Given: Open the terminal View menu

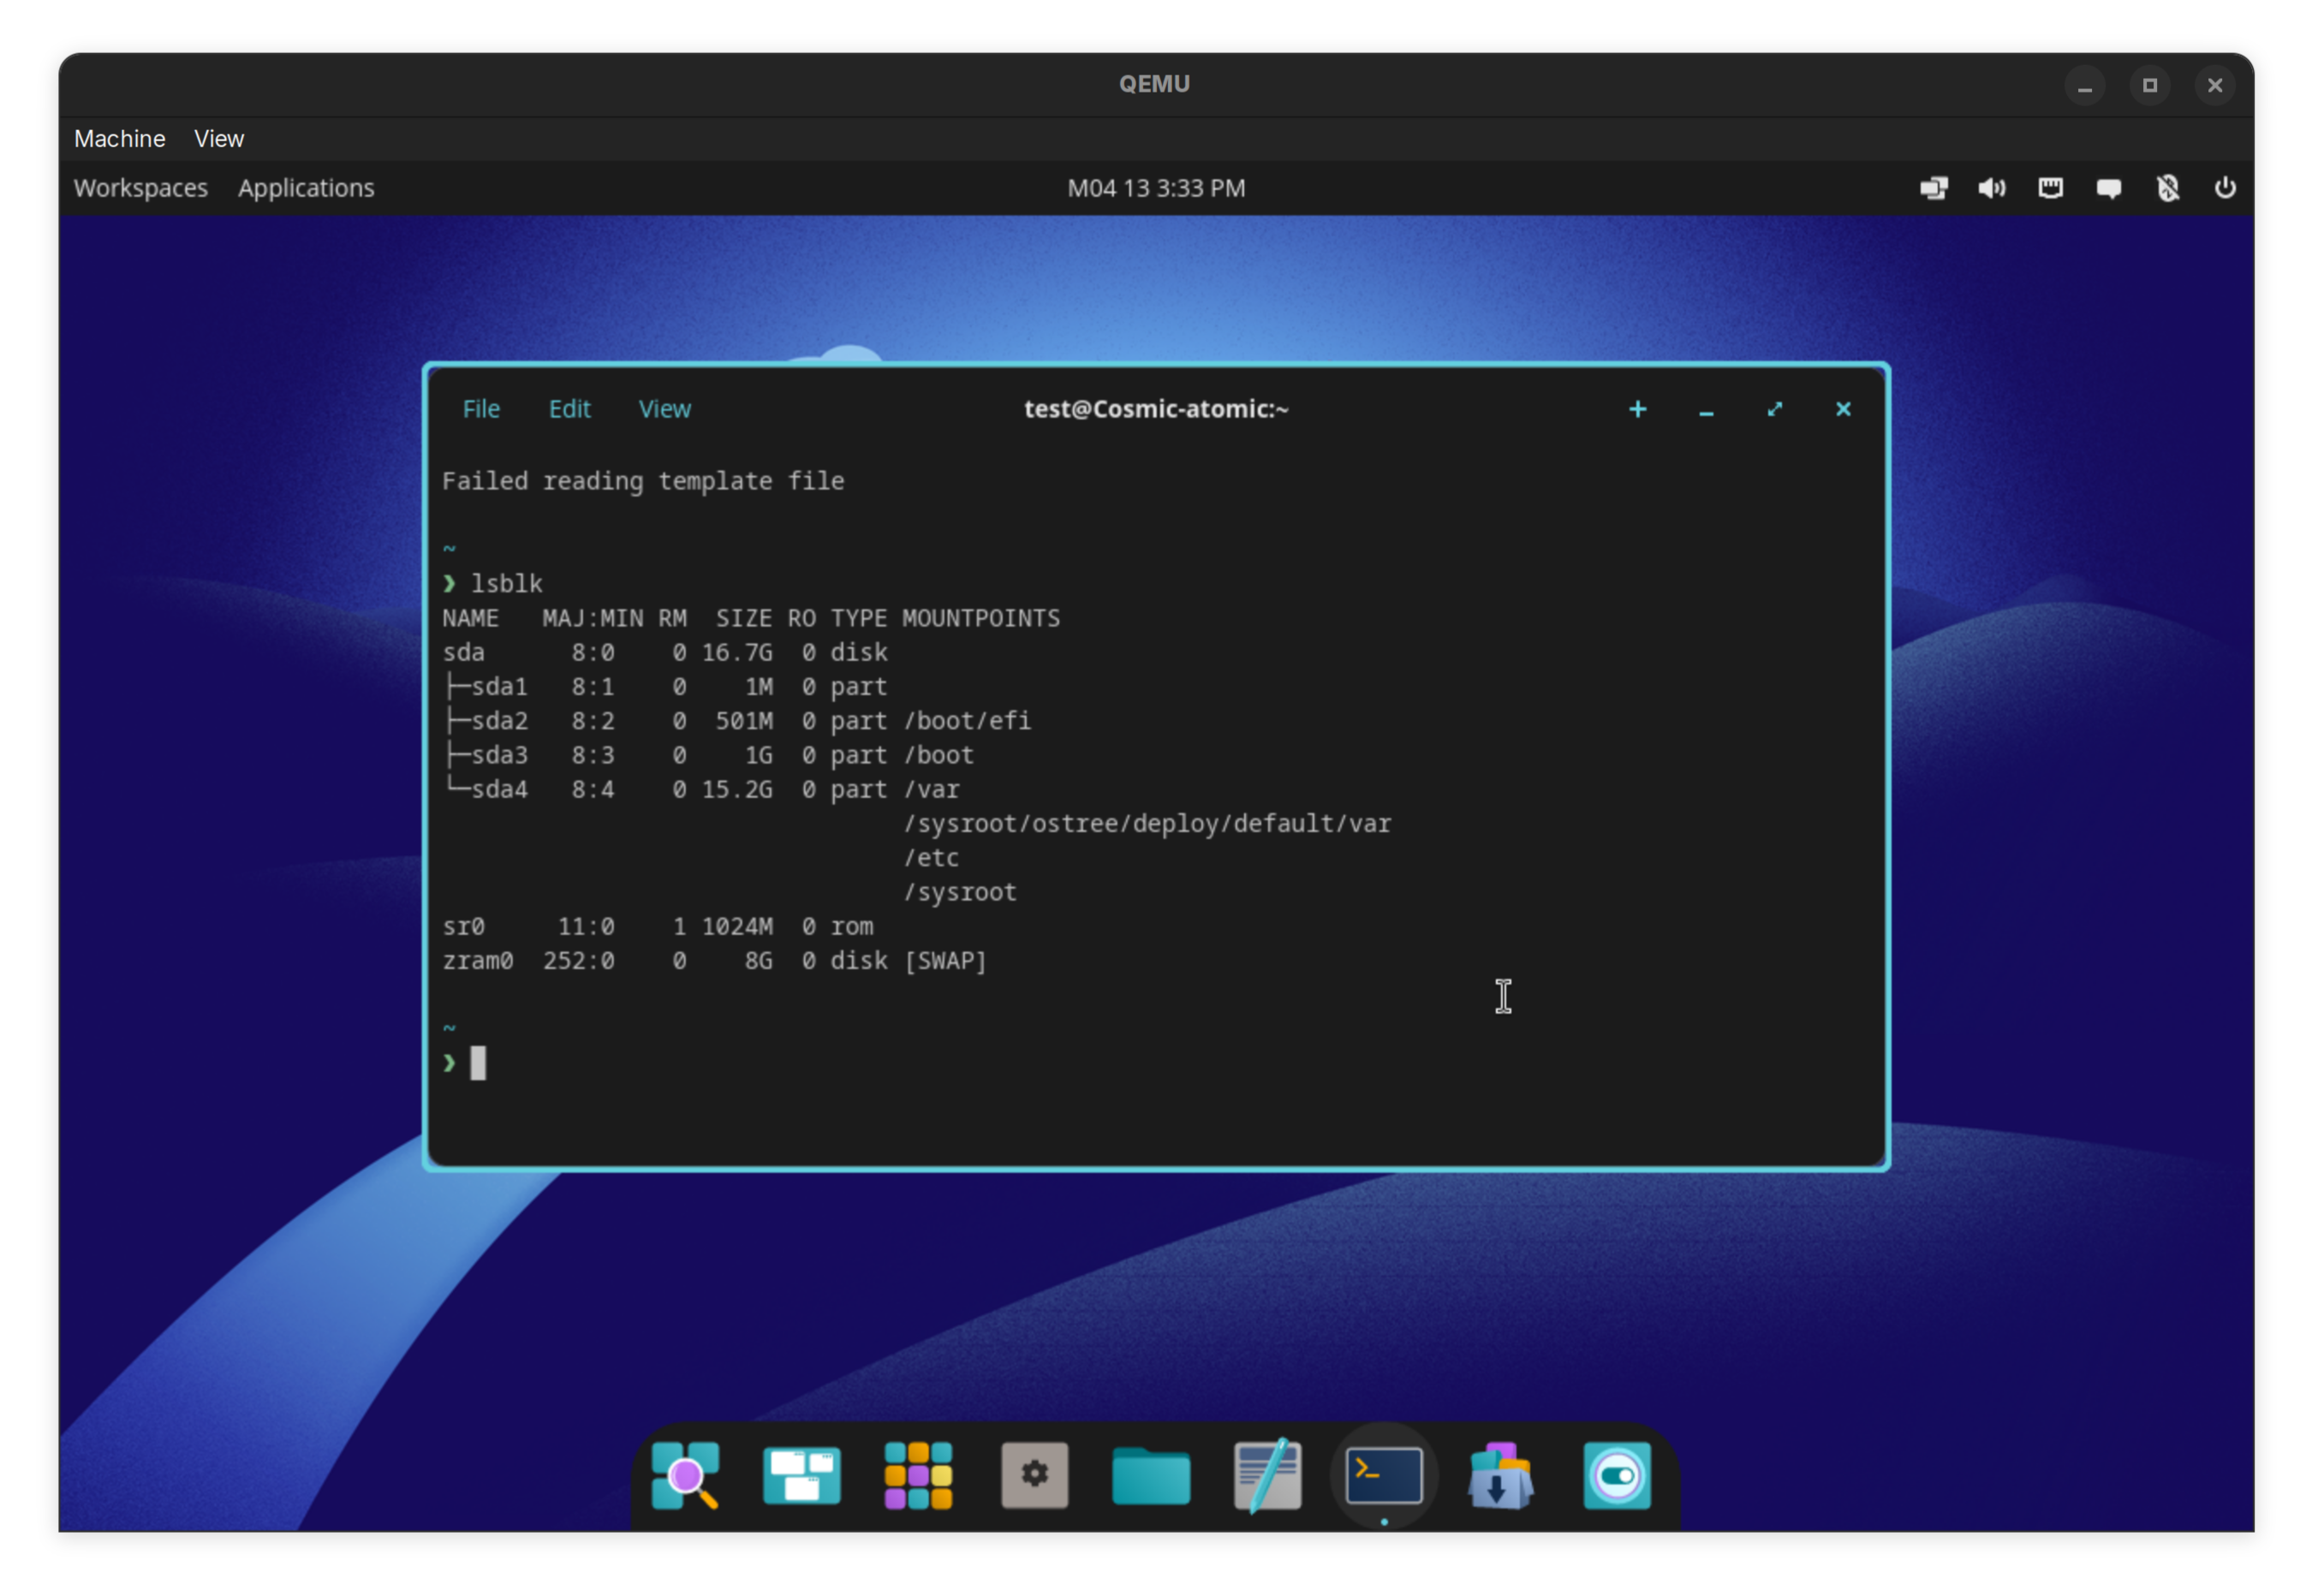Looking at the screenshot, I should click(x=664, y=409).
